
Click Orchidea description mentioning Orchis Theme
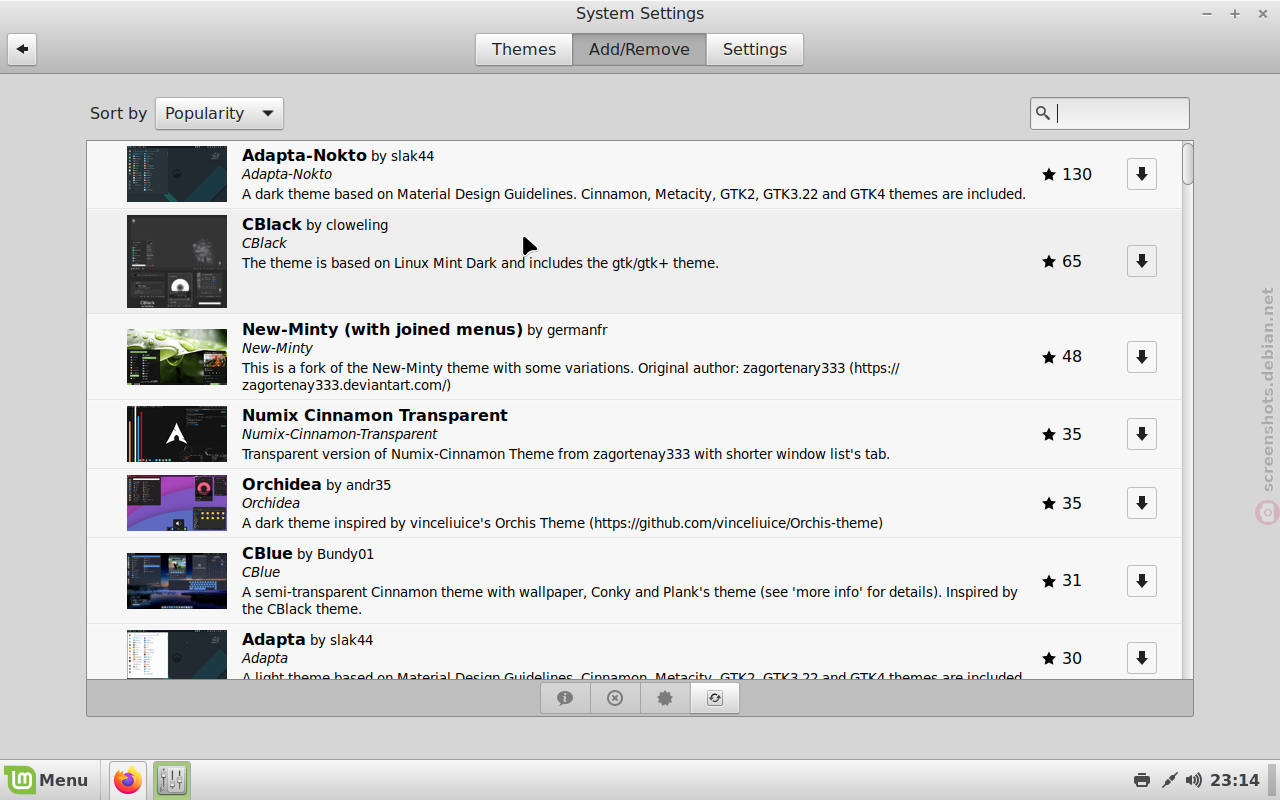tap(562, 523)
